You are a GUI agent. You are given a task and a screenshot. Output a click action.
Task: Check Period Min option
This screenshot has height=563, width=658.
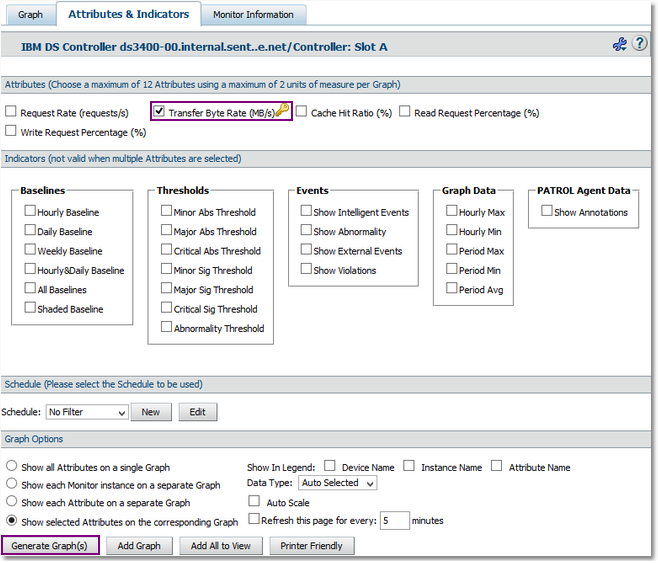point(452,268)
